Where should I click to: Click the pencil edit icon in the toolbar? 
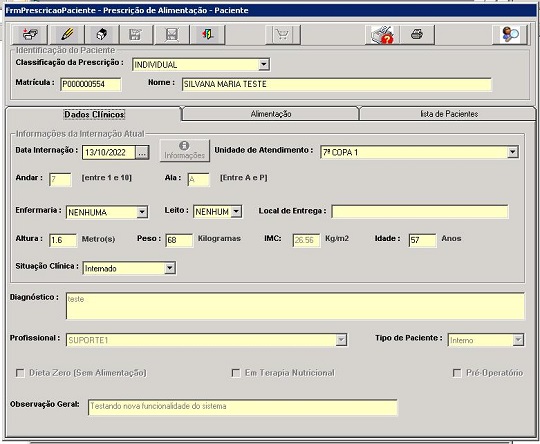pyautogui.click(x=67, y=34)
